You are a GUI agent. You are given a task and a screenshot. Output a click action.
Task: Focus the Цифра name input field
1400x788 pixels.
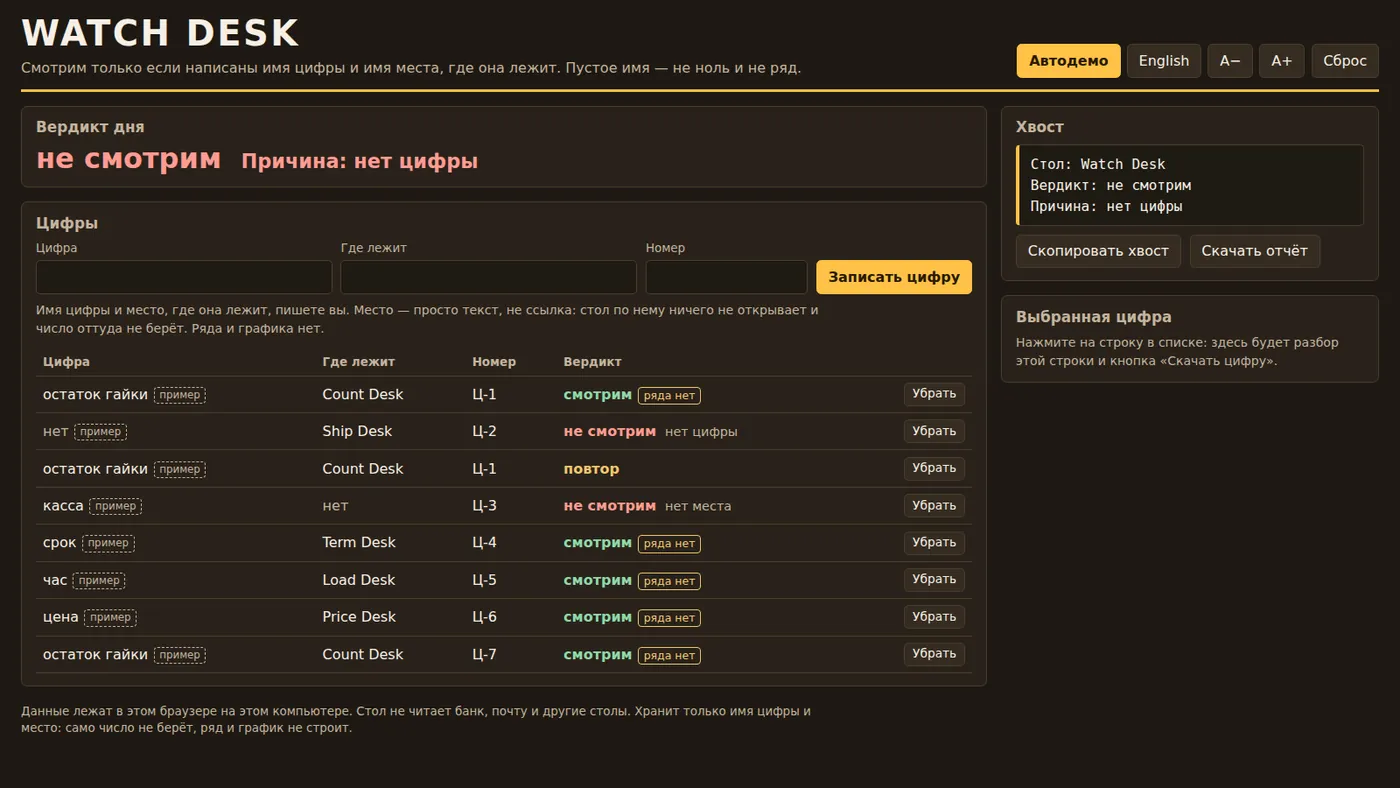tap(184, 277)
